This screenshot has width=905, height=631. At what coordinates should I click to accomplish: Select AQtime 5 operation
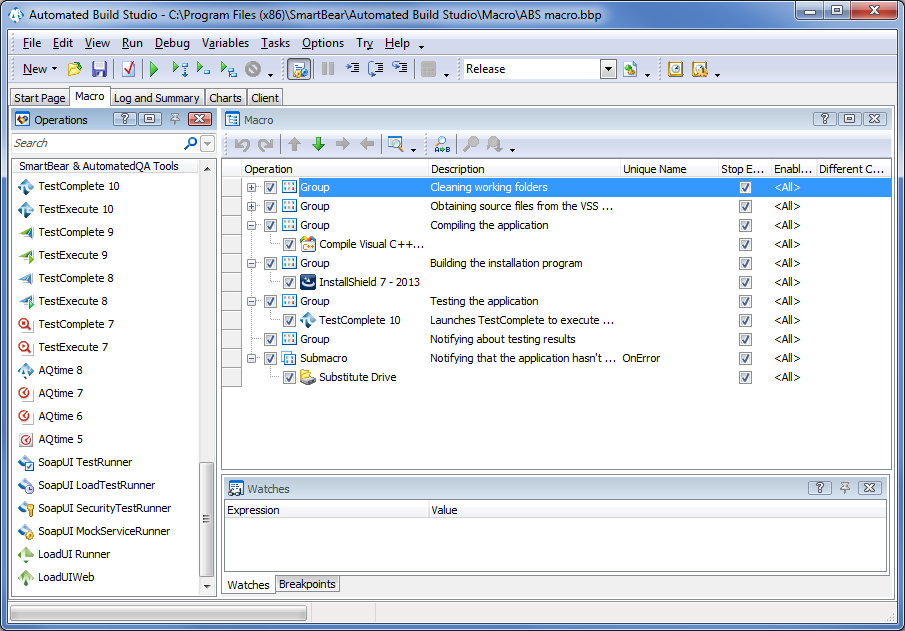[x=60, y=439]
